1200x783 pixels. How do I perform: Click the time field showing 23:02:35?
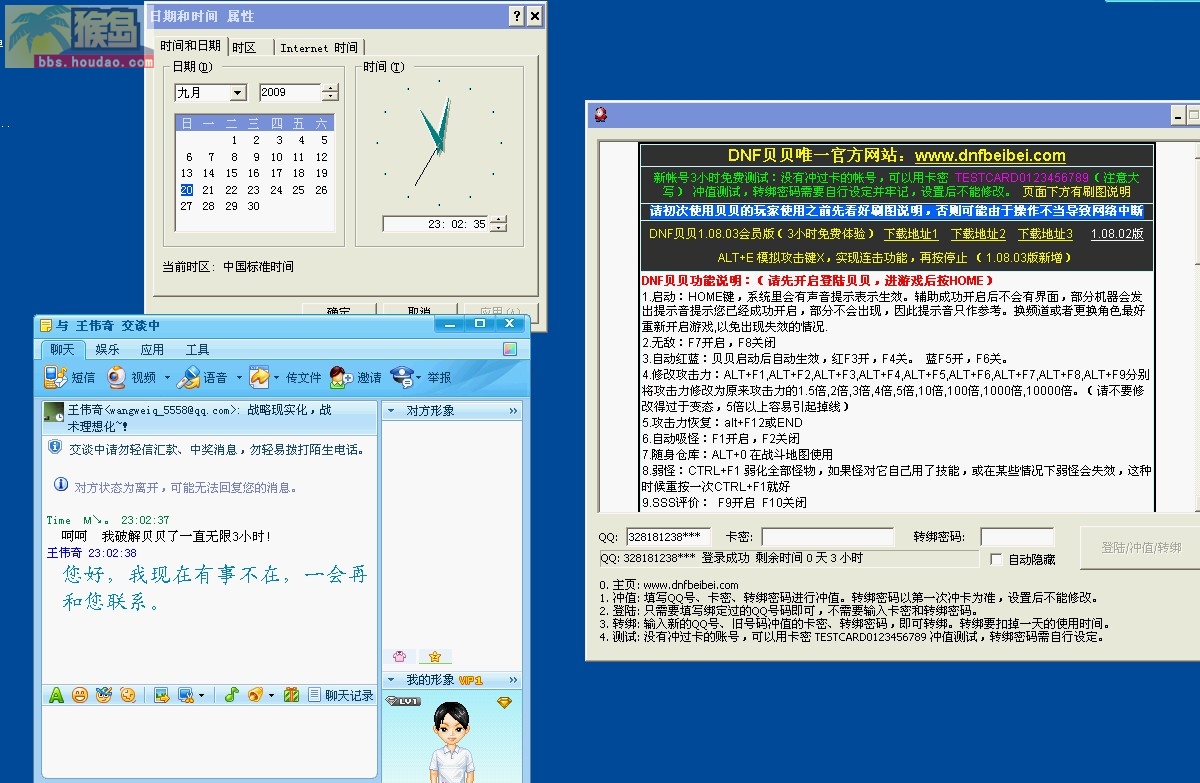tap(435, 224)
